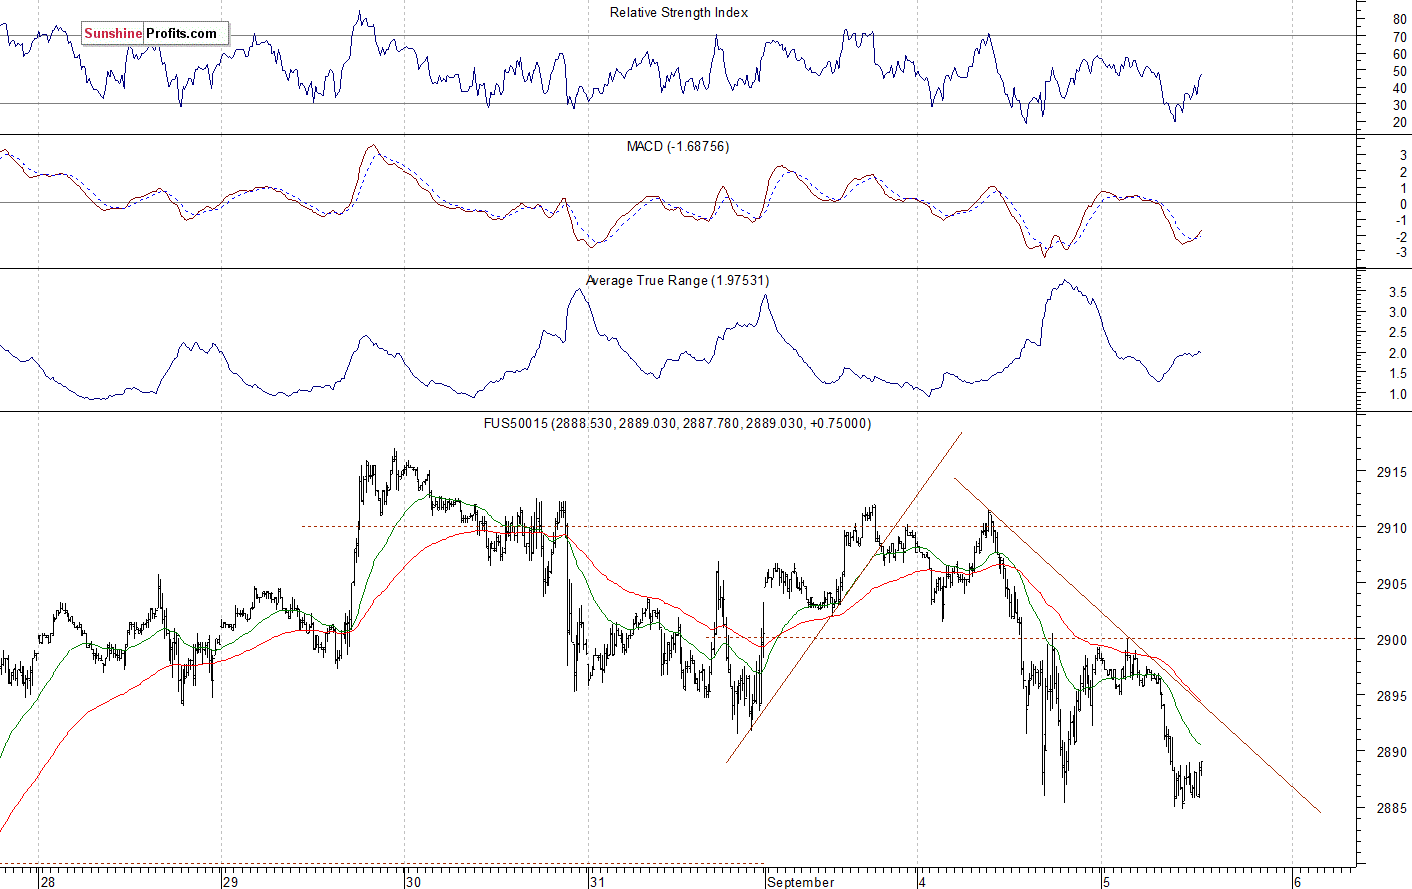The image size is (1412, 889).
Task: Click the 31 date axis label
Action: (x=598, y=882)
